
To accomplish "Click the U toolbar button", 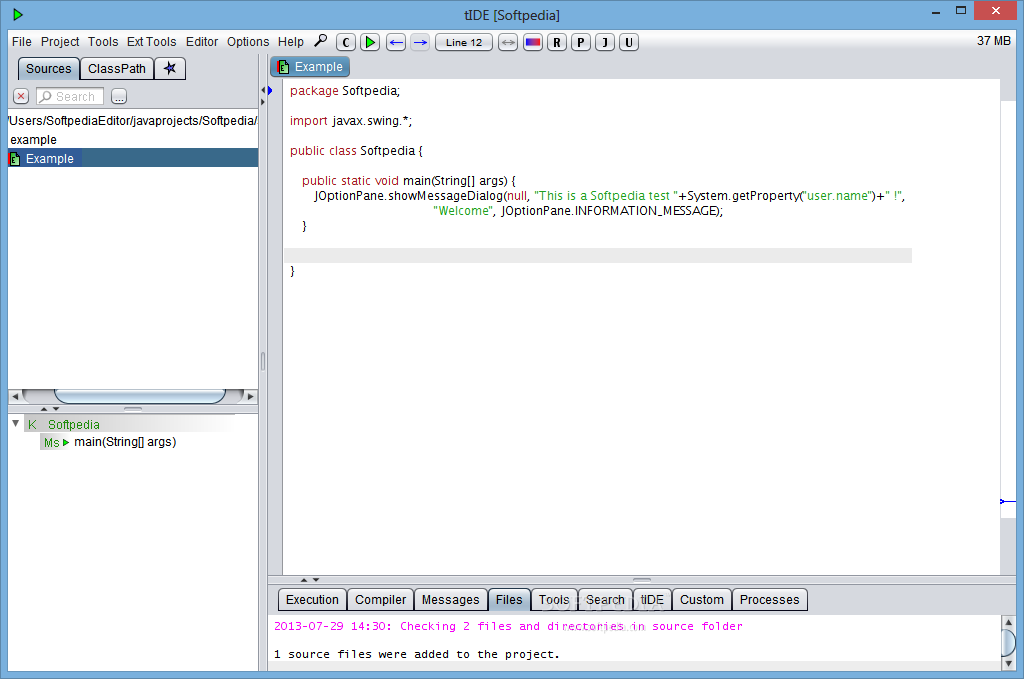I will (x=629, y=42).
